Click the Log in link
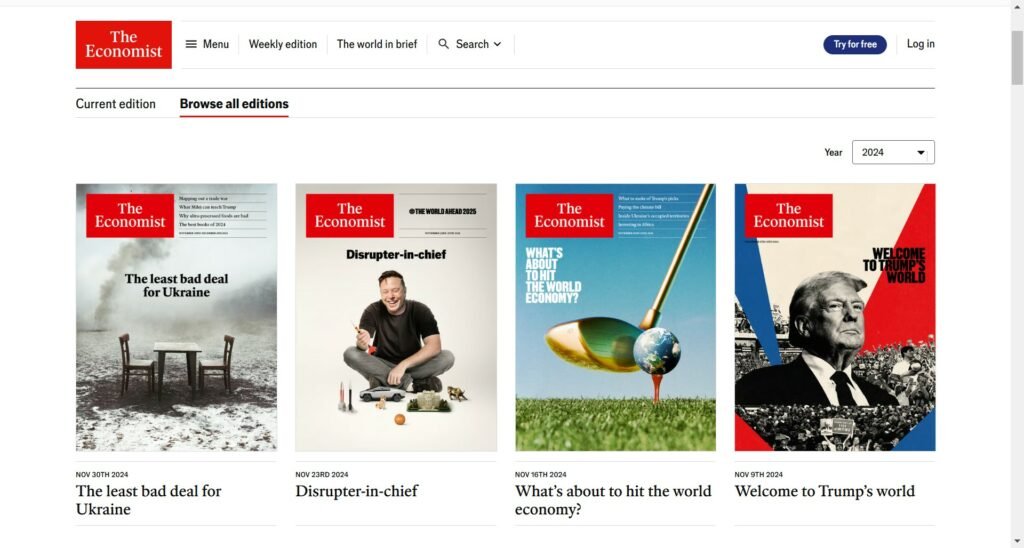 (x=920, y=44)
